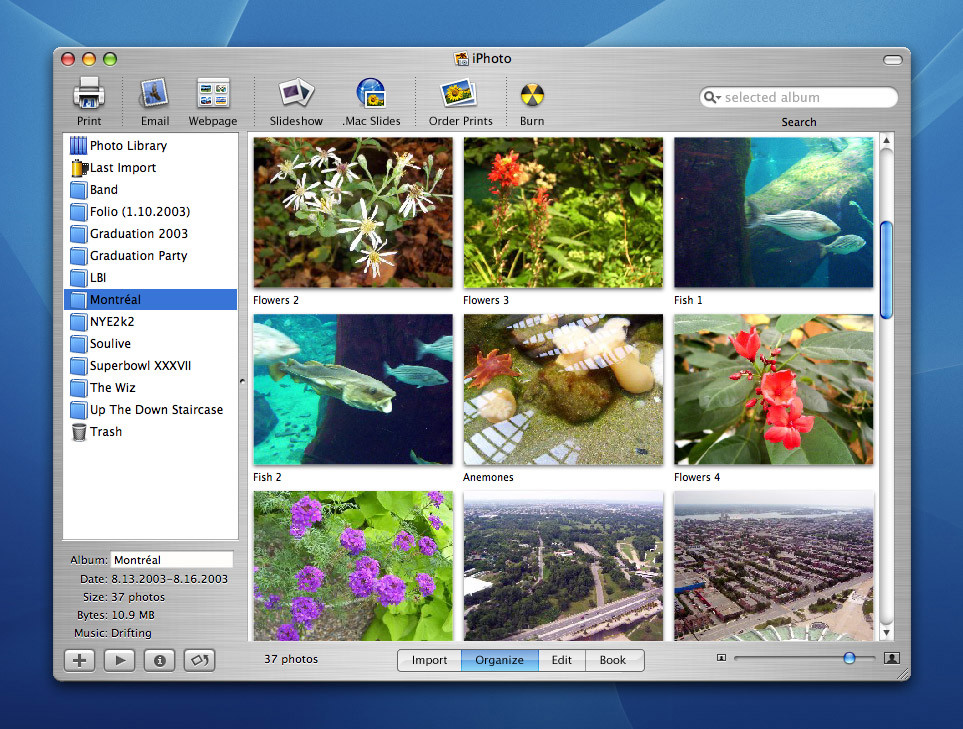Select the Anemones photo thumbnail
Screen dimensions: 963x729
click(563, 389)
